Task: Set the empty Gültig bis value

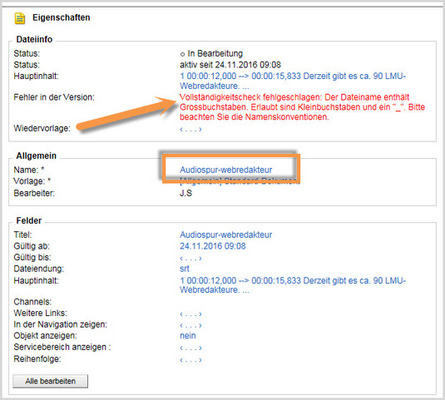Action: pos(191,258)
